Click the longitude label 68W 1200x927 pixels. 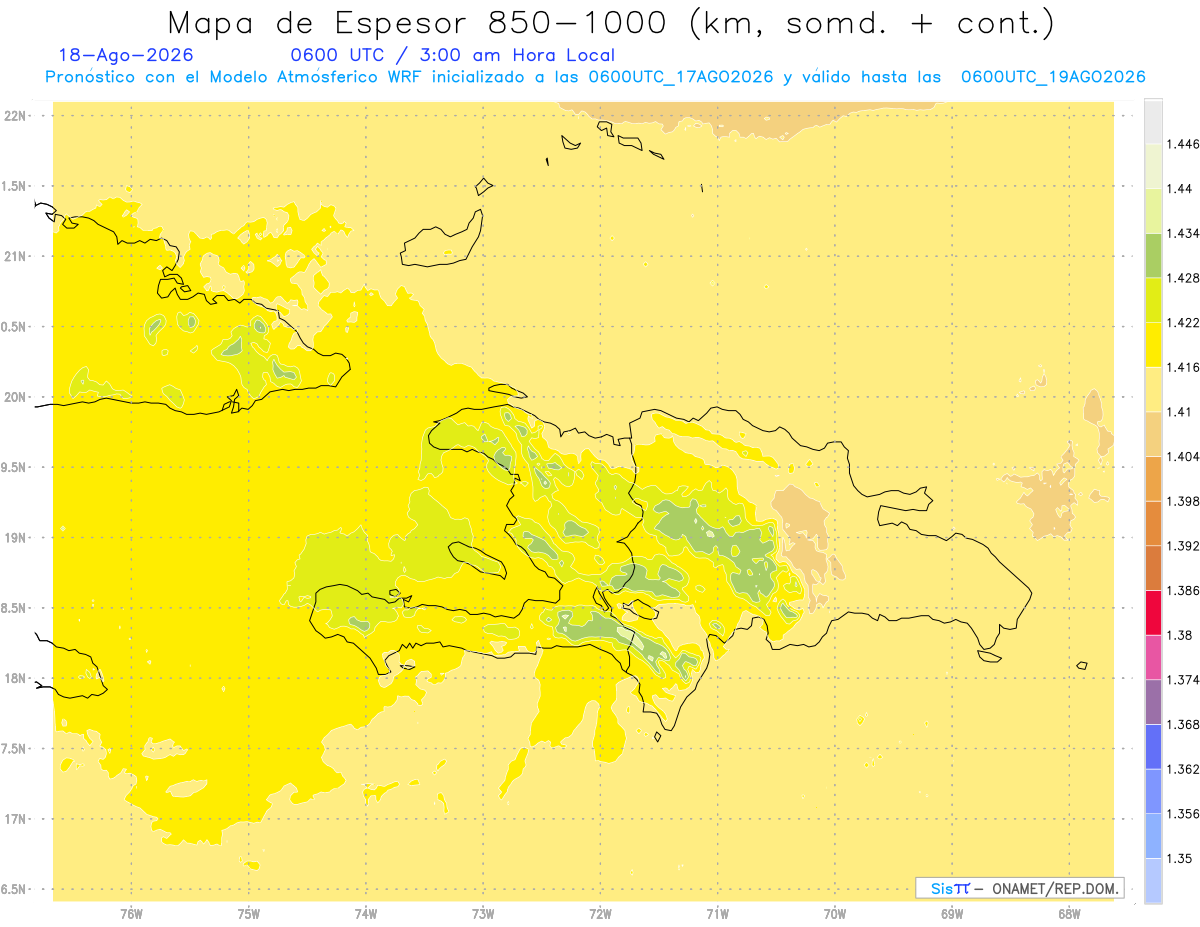[x=1069, y=914]
